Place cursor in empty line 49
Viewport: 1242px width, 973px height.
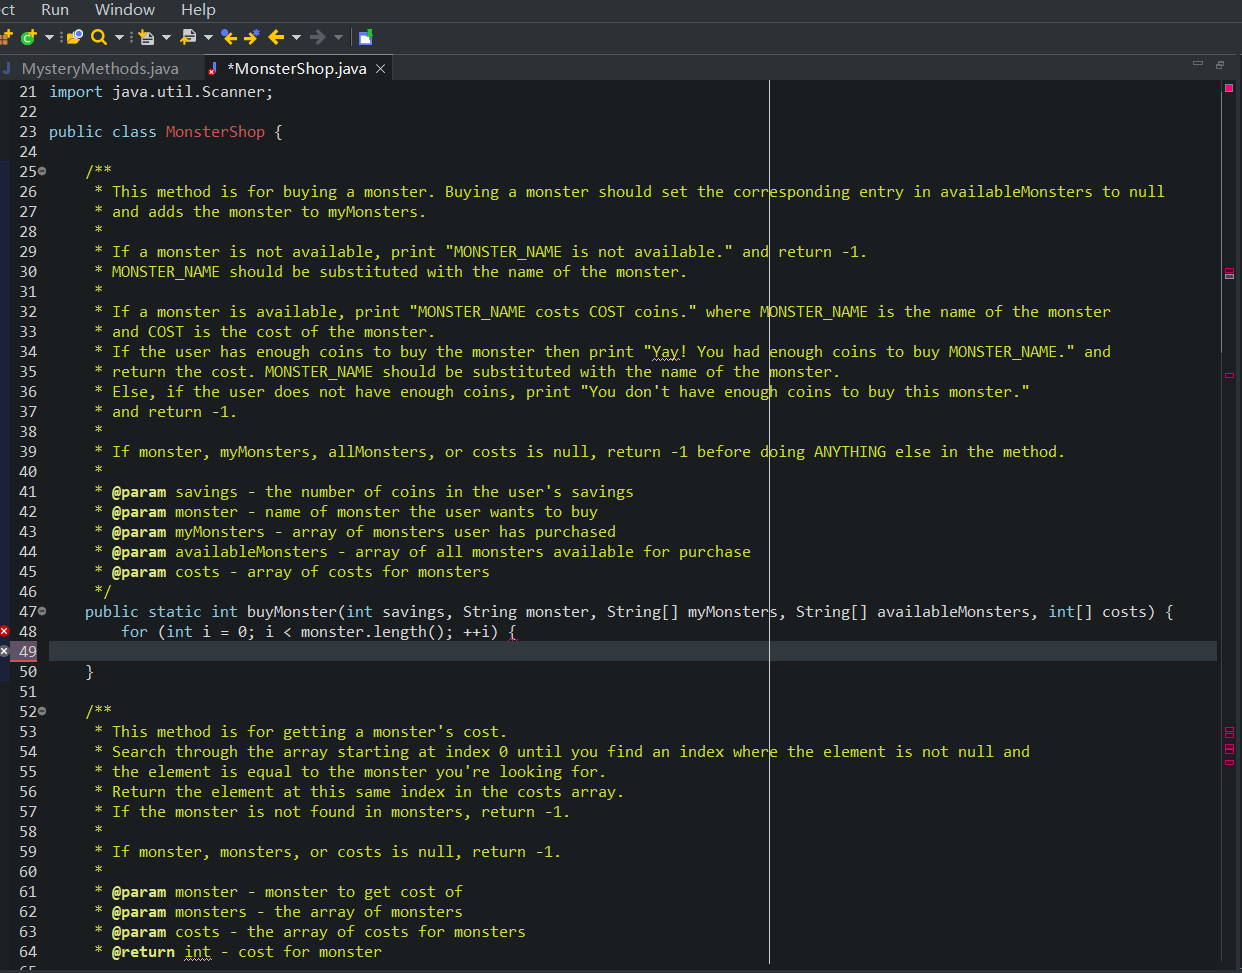pos(632,651)
